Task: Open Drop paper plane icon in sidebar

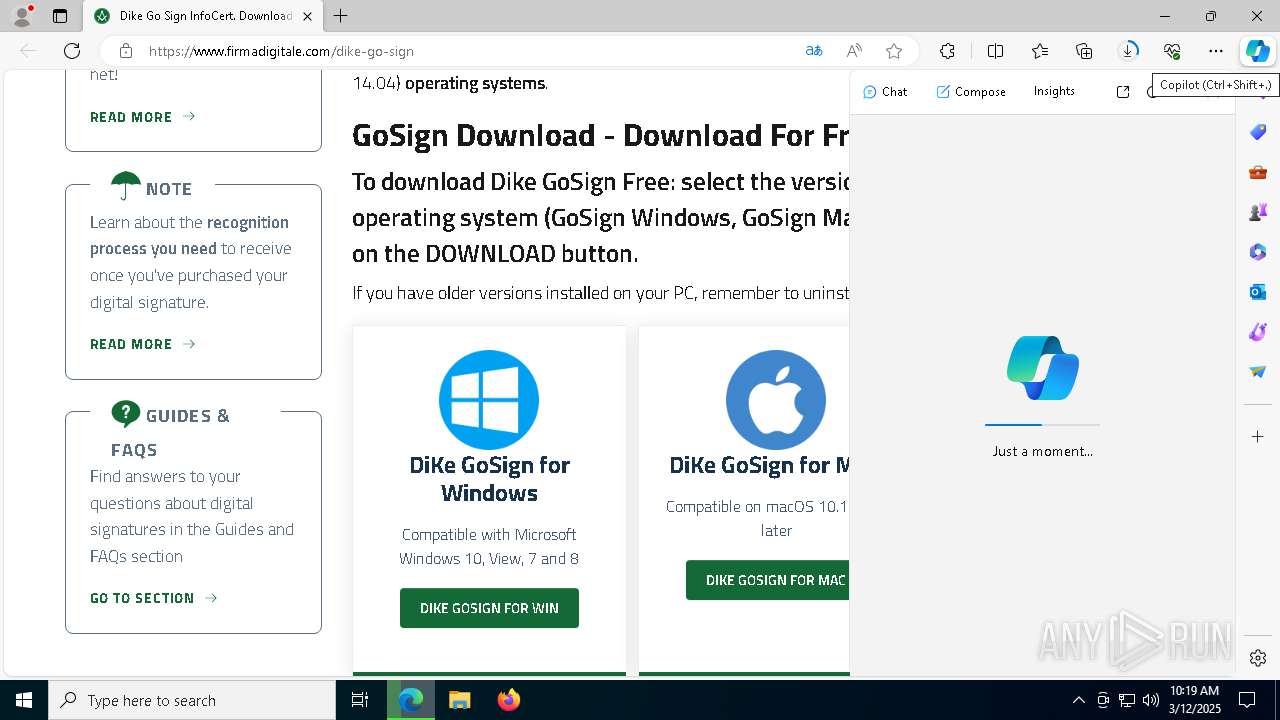Action: [x=1258, y=372]
